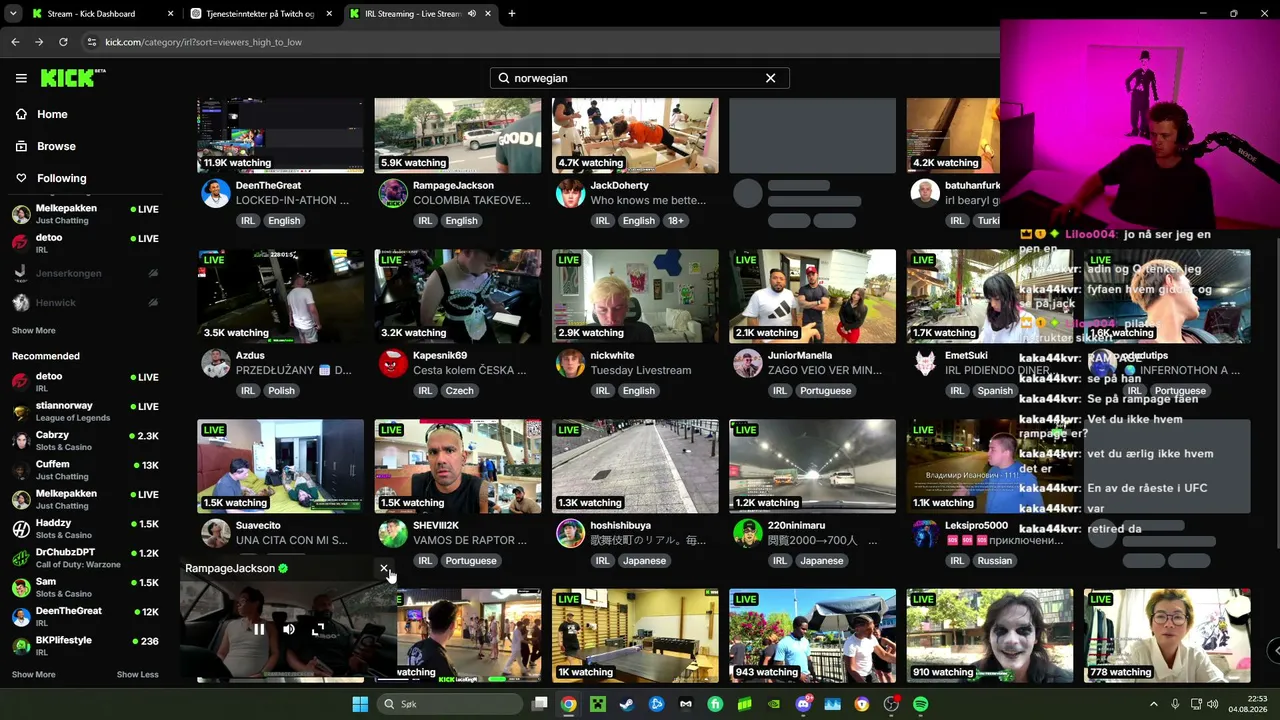Image resolution: width=1280 pixels, height=720 pixels.
Task: Open Kapesnik69's stream thumbnail
Action: click(x=458, y=296)
